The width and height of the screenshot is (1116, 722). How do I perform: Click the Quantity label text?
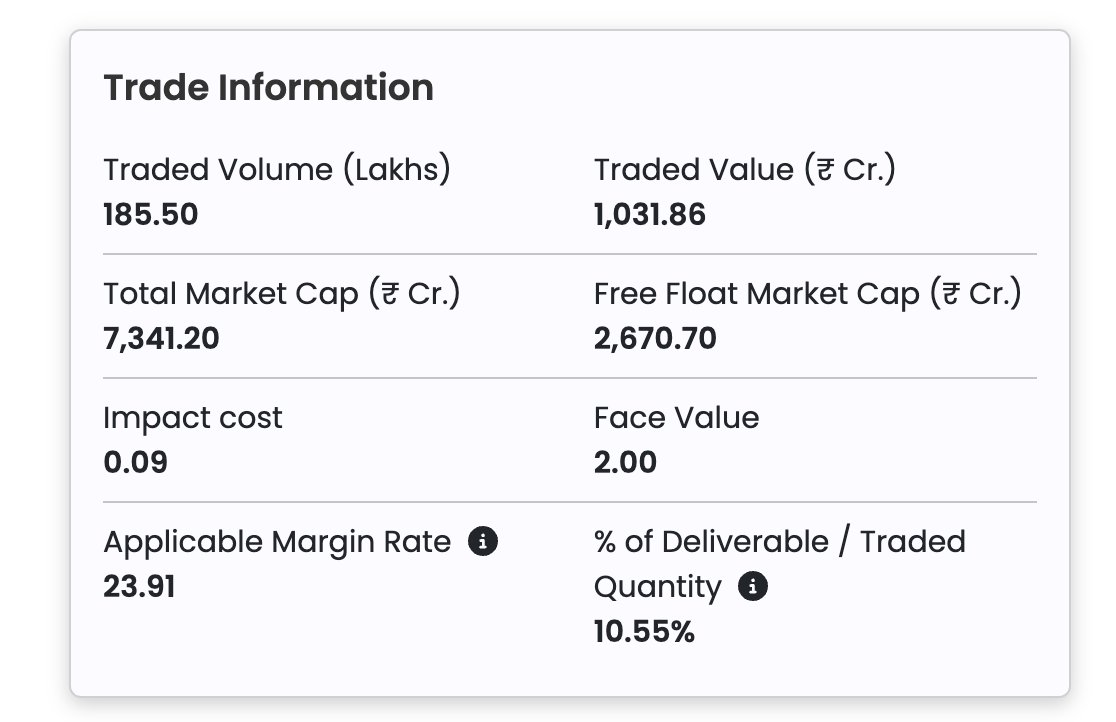(x=658, y=588)
